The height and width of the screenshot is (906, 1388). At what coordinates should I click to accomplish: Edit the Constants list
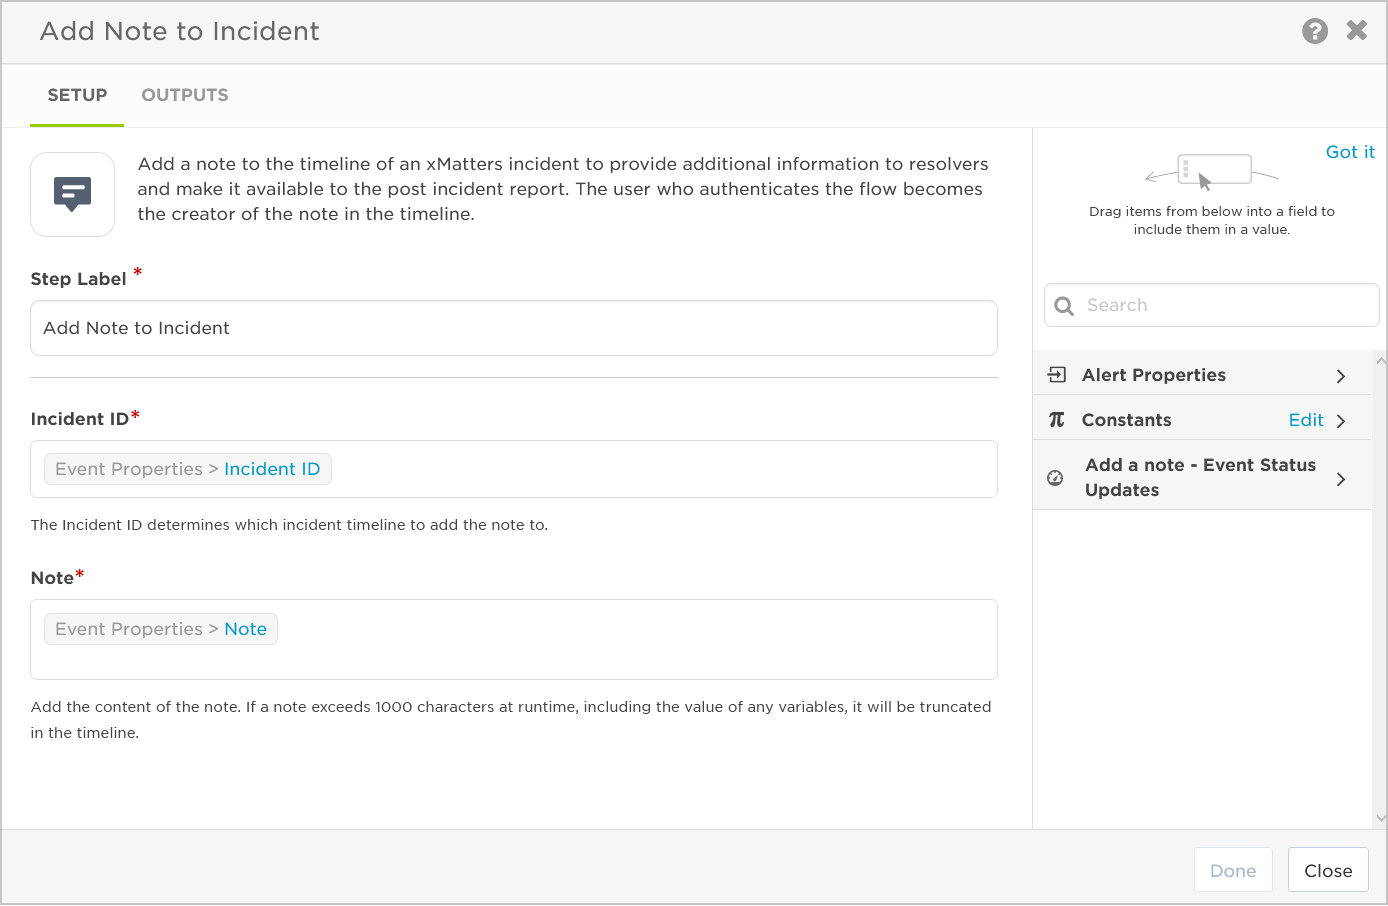(1306, 420)
